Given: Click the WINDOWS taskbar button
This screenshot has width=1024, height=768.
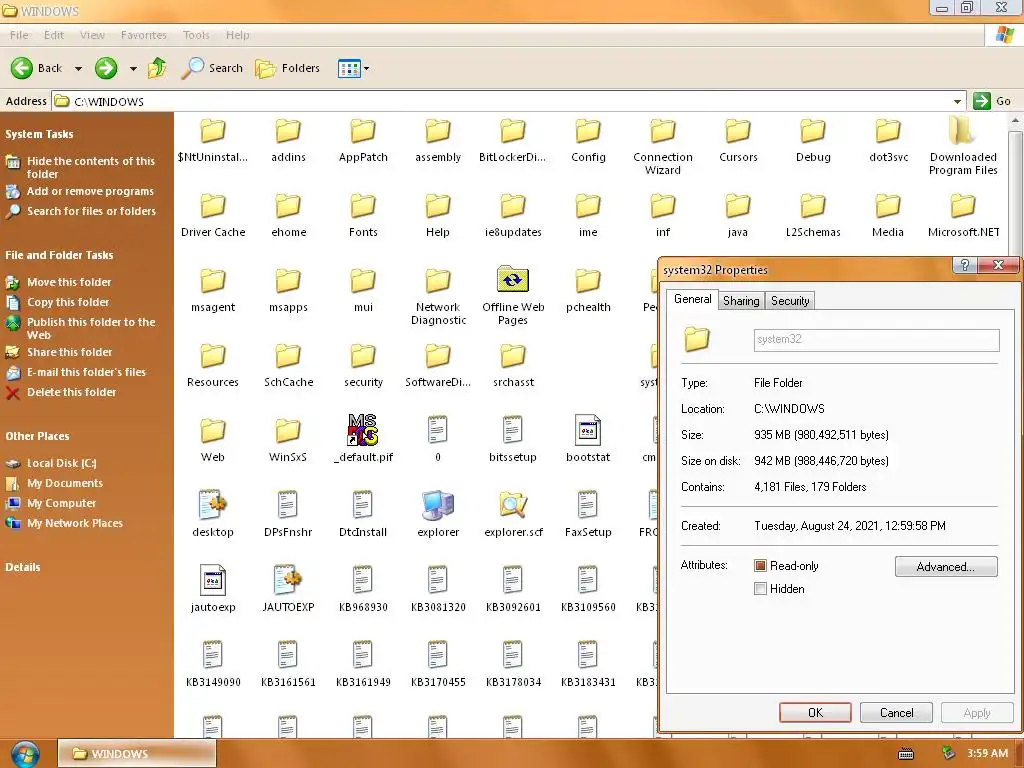Looking at the screenshot, I should tap(137, 754).
